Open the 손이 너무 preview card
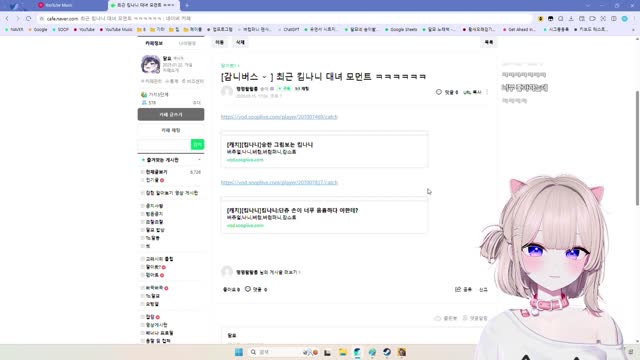Viewport: 640px width, 360px height. coord(324,215)
